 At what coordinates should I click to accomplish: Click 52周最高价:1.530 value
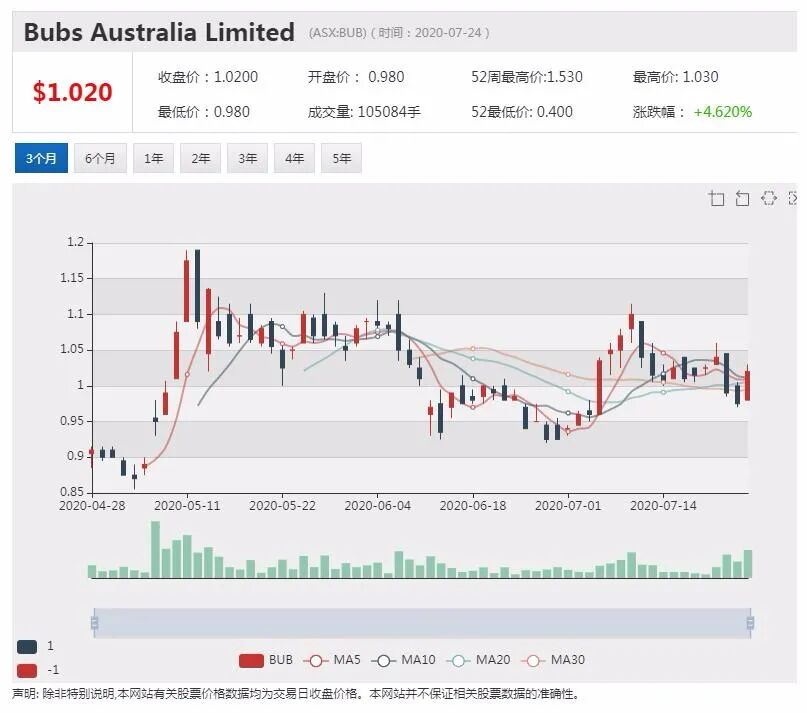pos(527,77)
